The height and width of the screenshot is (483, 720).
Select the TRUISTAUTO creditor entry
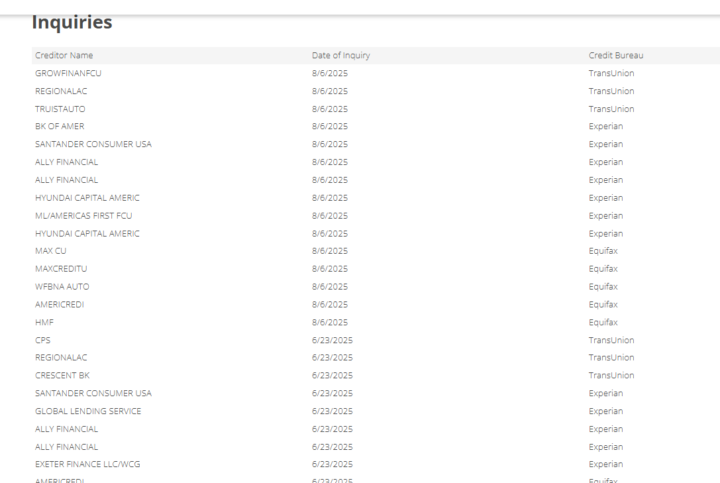(60, 109)
